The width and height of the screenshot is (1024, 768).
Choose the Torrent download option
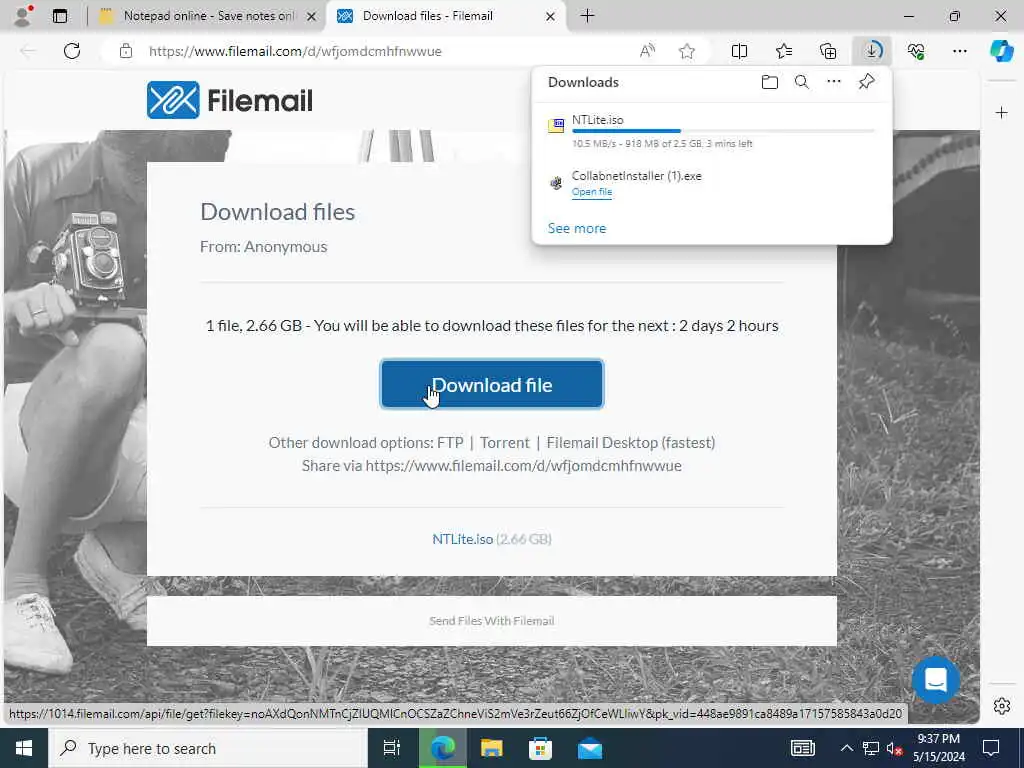504,443
